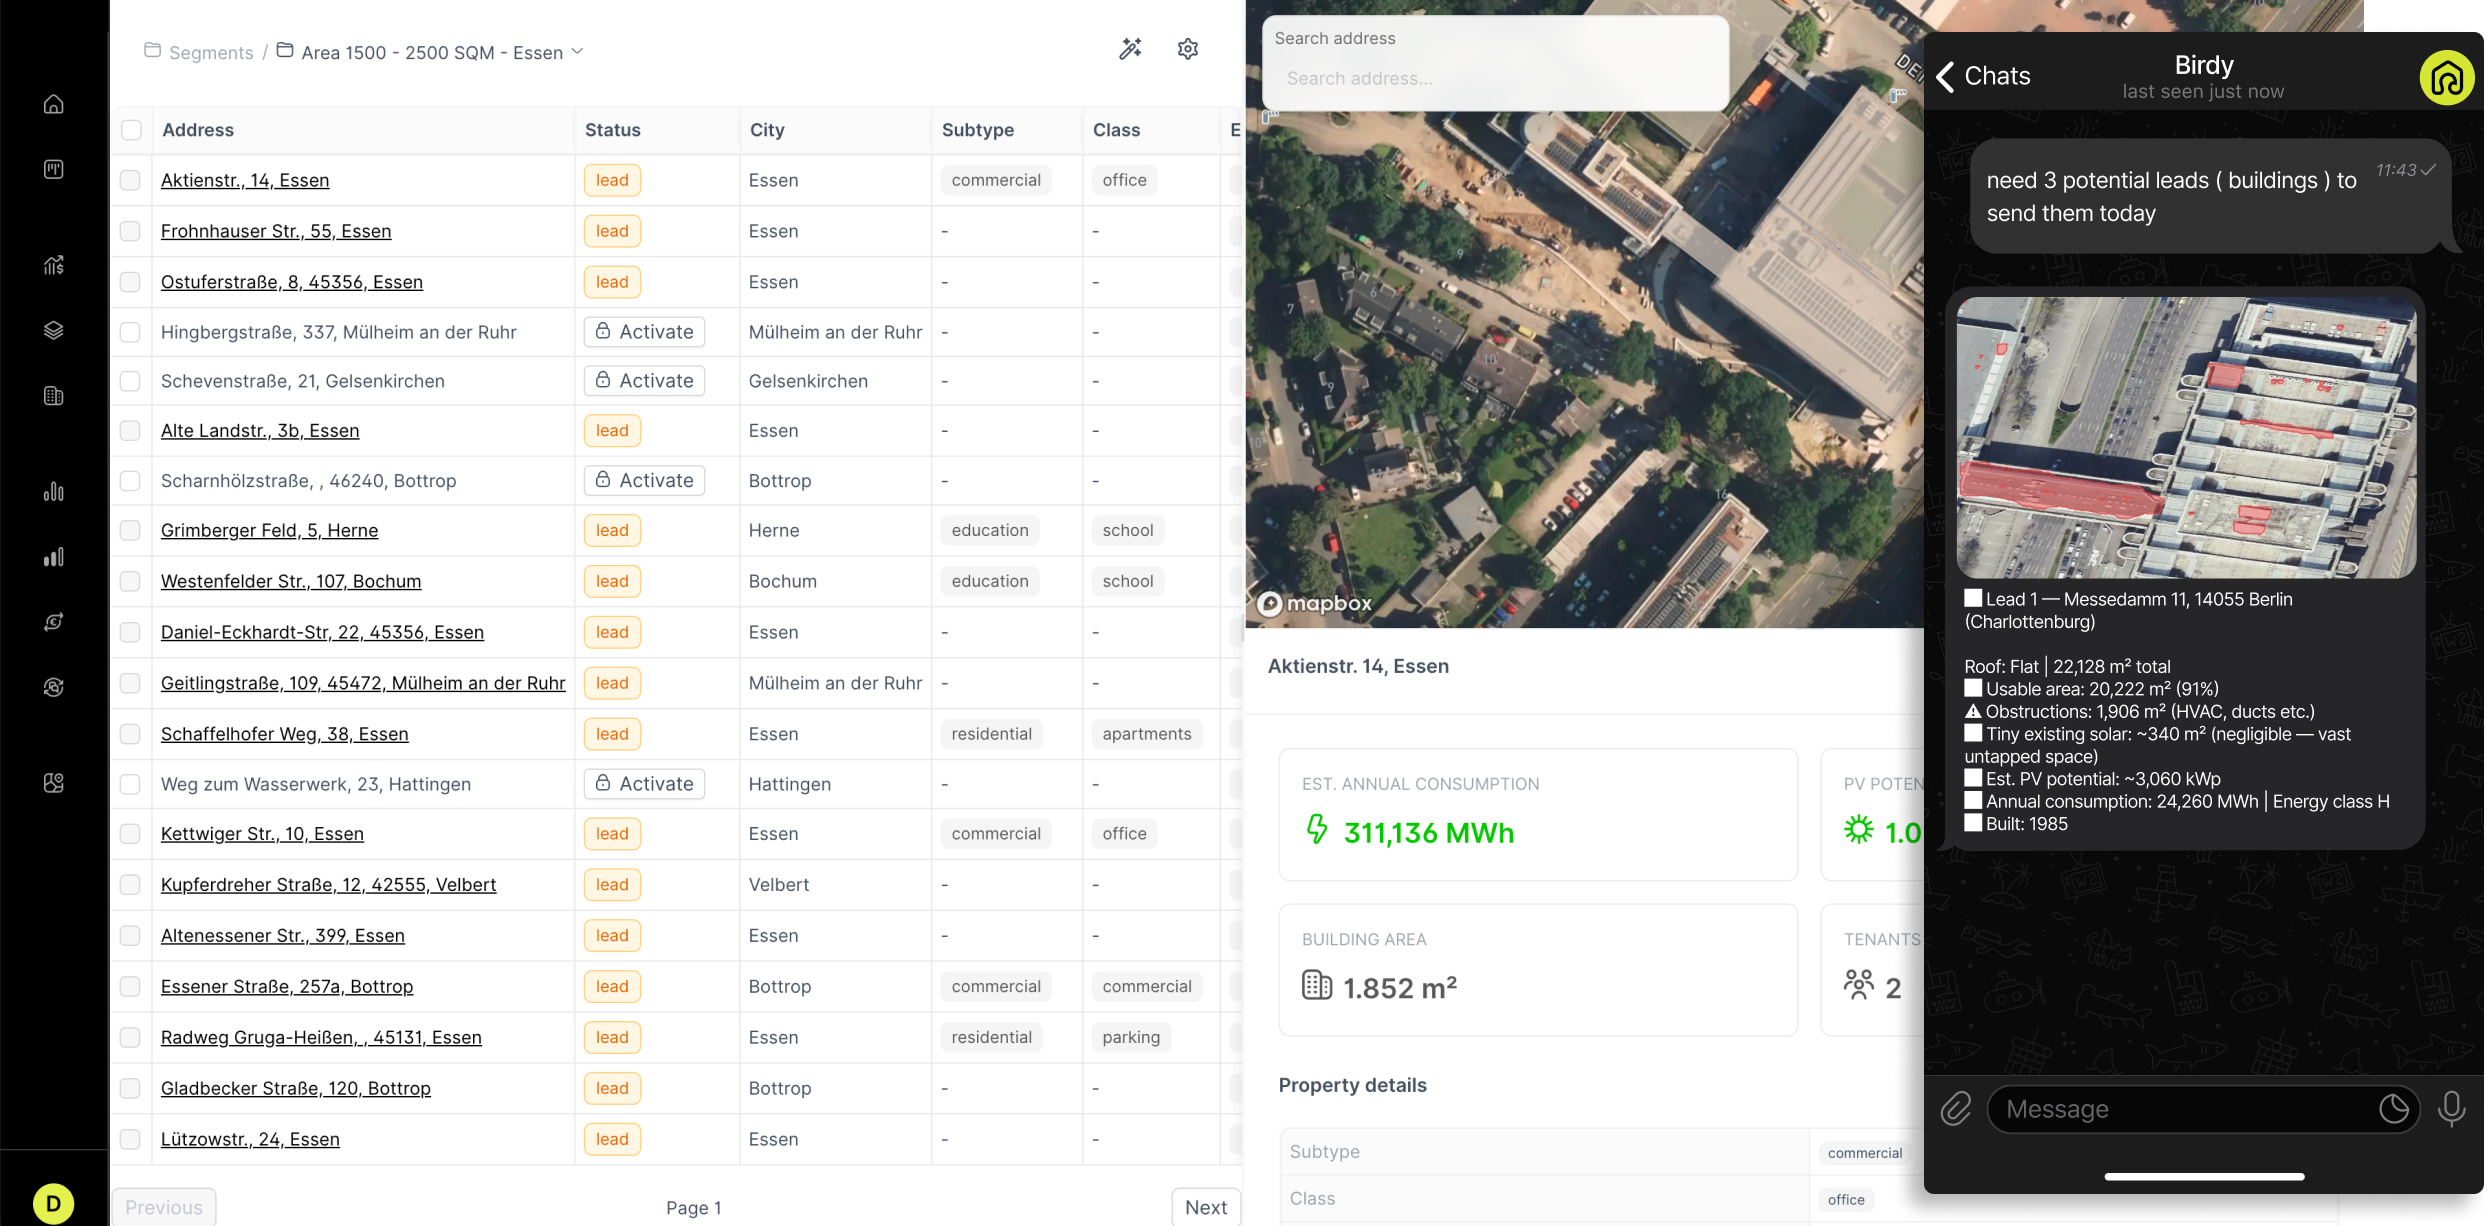Click the sticker timer icon in message field

coord(2393,1109)
